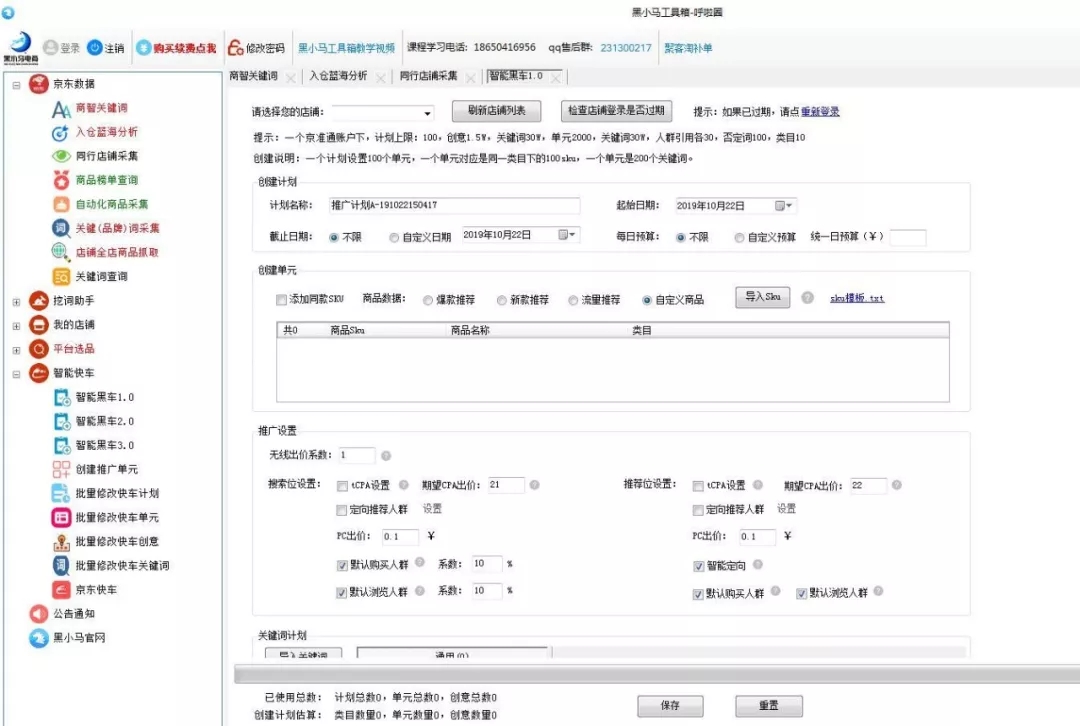
Task: Click the 导入Sku button
Action: [x=762, y=297]
